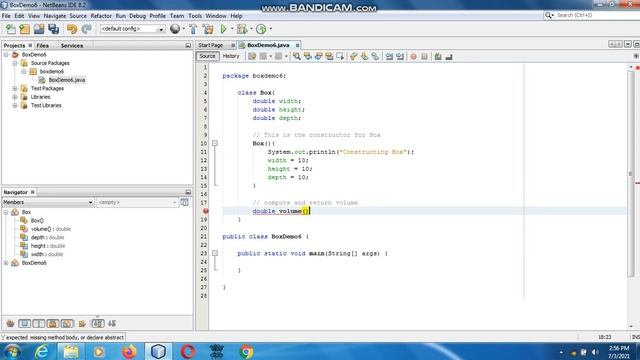The width and height of the screenshot is (640, 360).
Task: Expand the Test Libraries tree node
Action: pos(15,105)
